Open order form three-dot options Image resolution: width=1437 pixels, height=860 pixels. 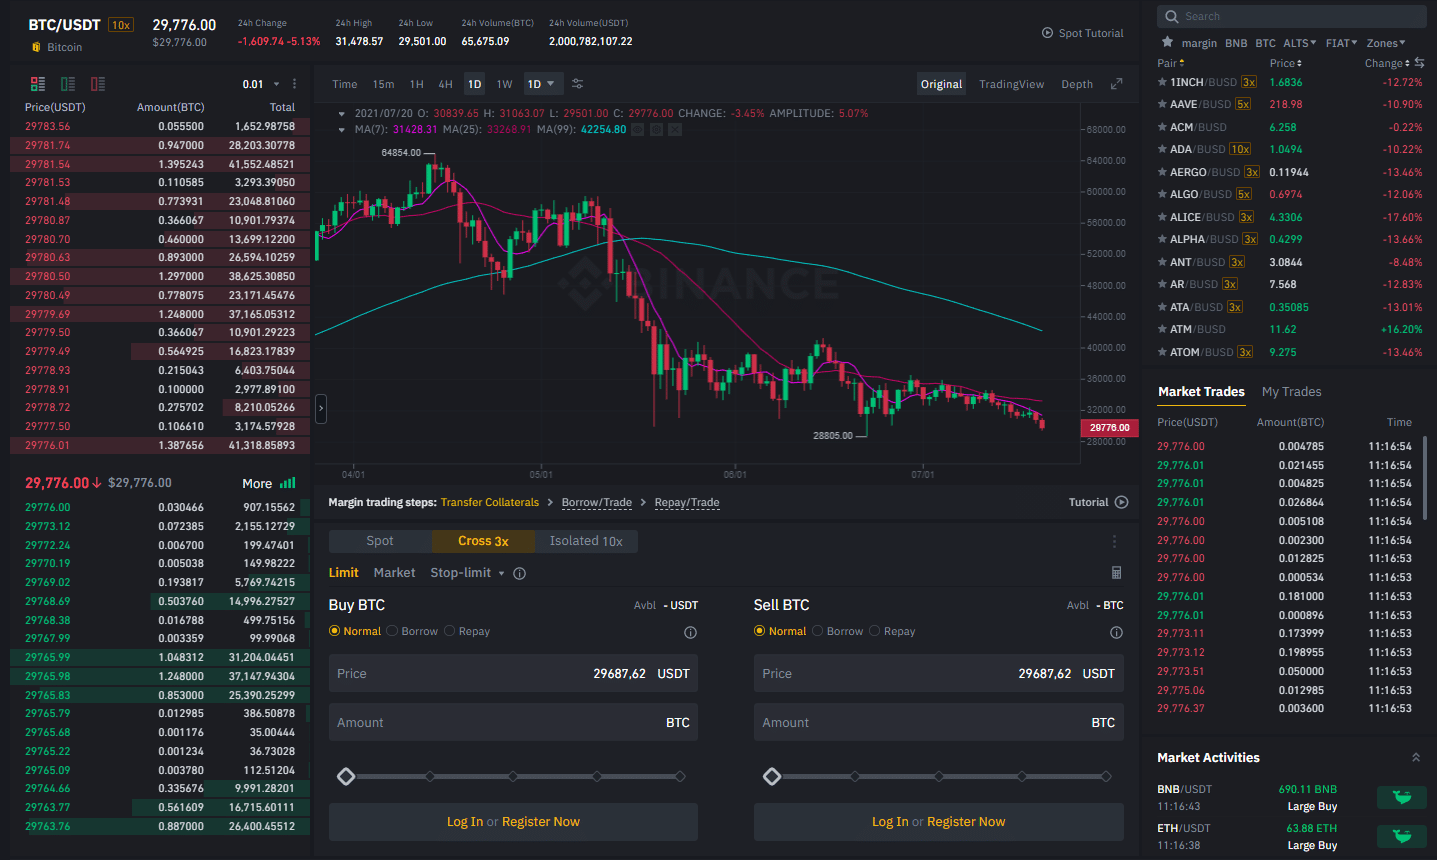[1114, 541]
